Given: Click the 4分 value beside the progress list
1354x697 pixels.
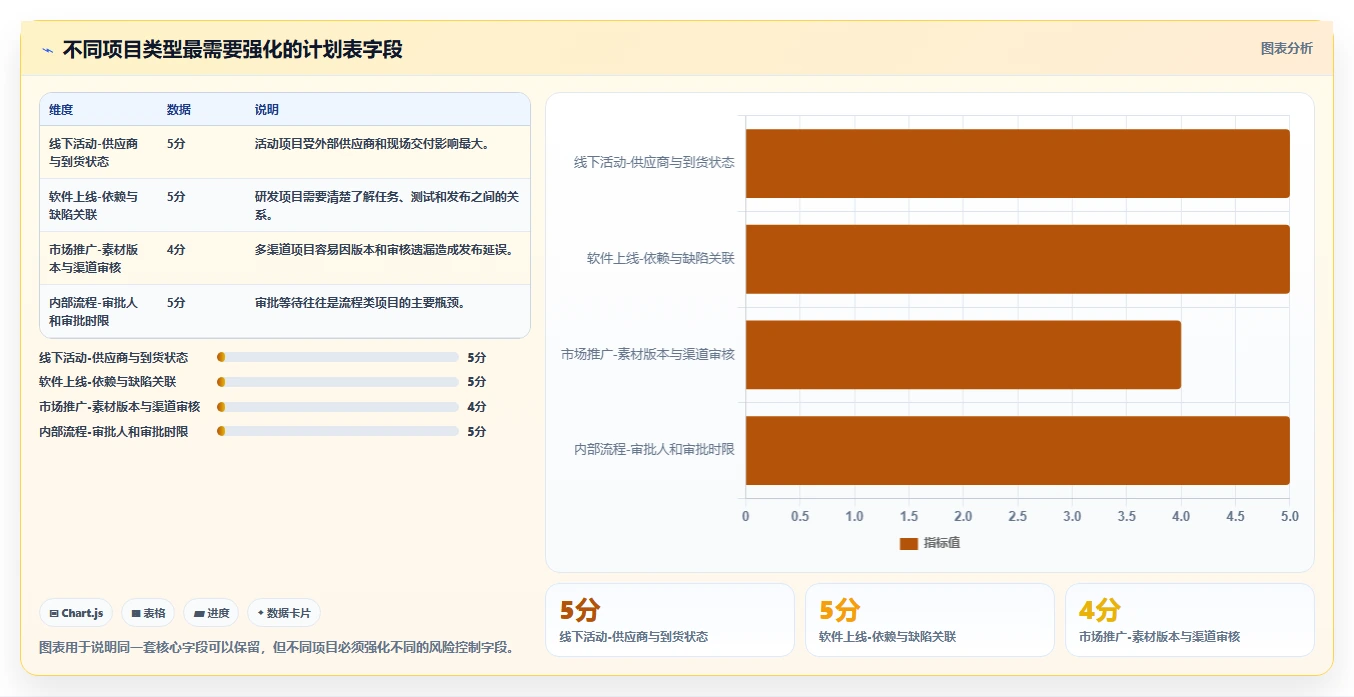Looking at the screenshot, I should coord(477,407).
